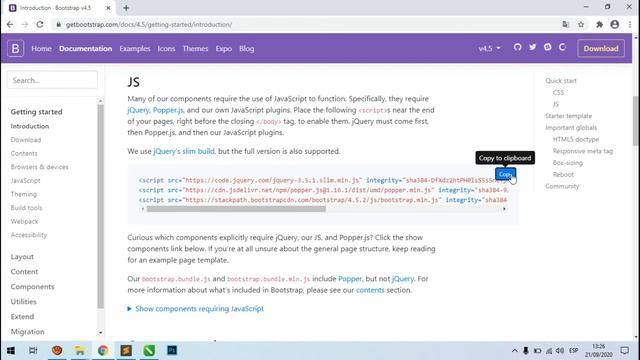Image resolution: width=640 pixels, height=360 pixels.
Task: Open the Chrome profile avatar icon
Action: point(615,24)
